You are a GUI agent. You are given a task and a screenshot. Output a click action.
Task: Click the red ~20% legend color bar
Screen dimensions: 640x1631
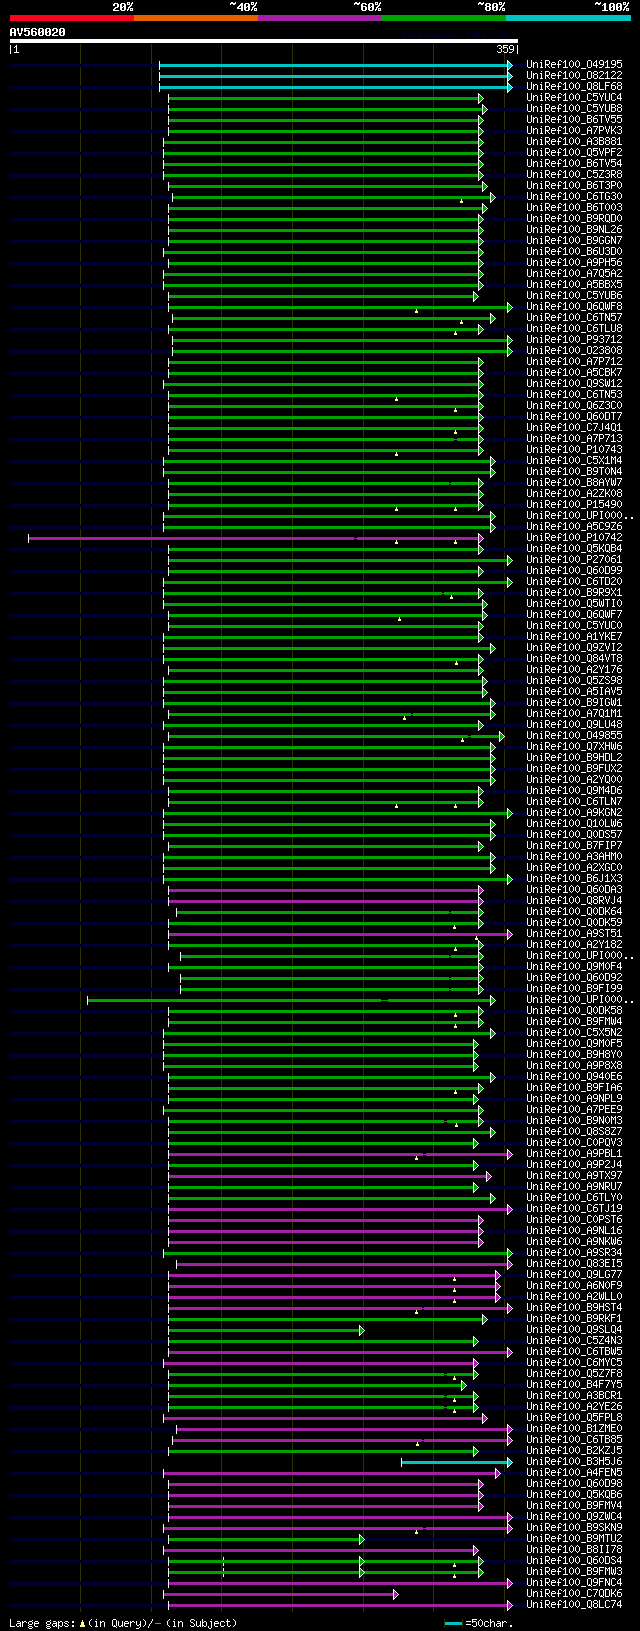[71, 18]
